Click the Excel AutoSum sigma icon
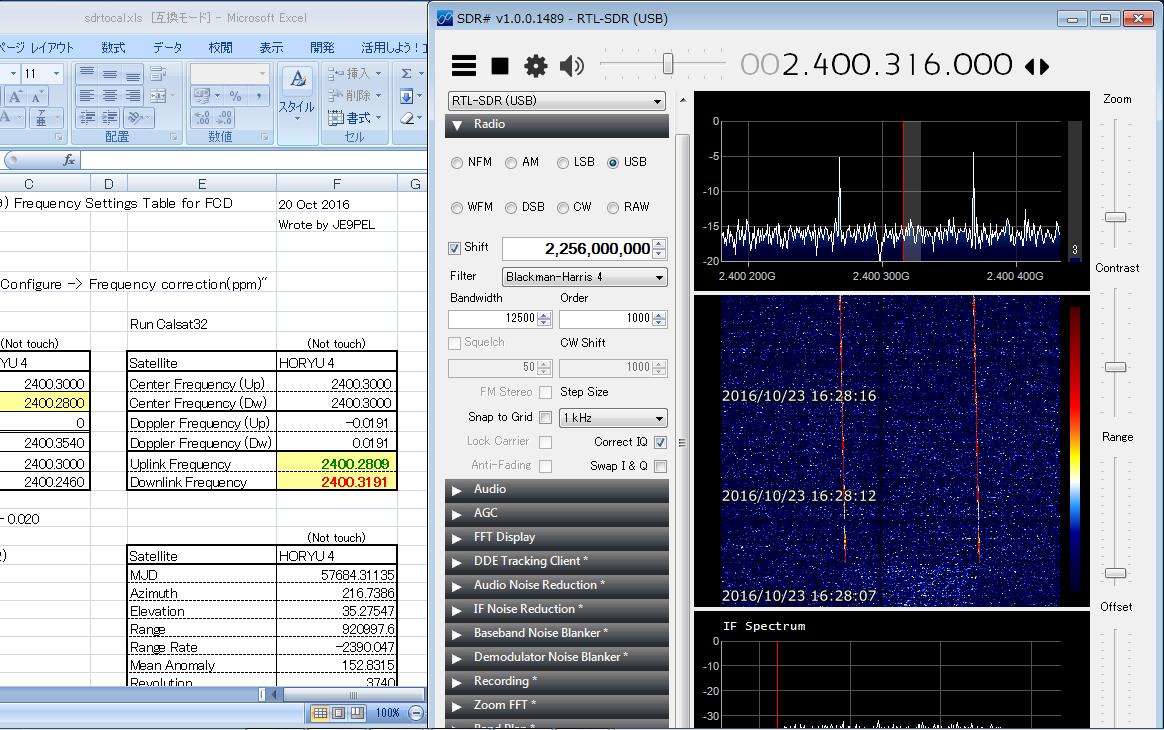This screenshot has width=1164, height=730. pos(407,74)
